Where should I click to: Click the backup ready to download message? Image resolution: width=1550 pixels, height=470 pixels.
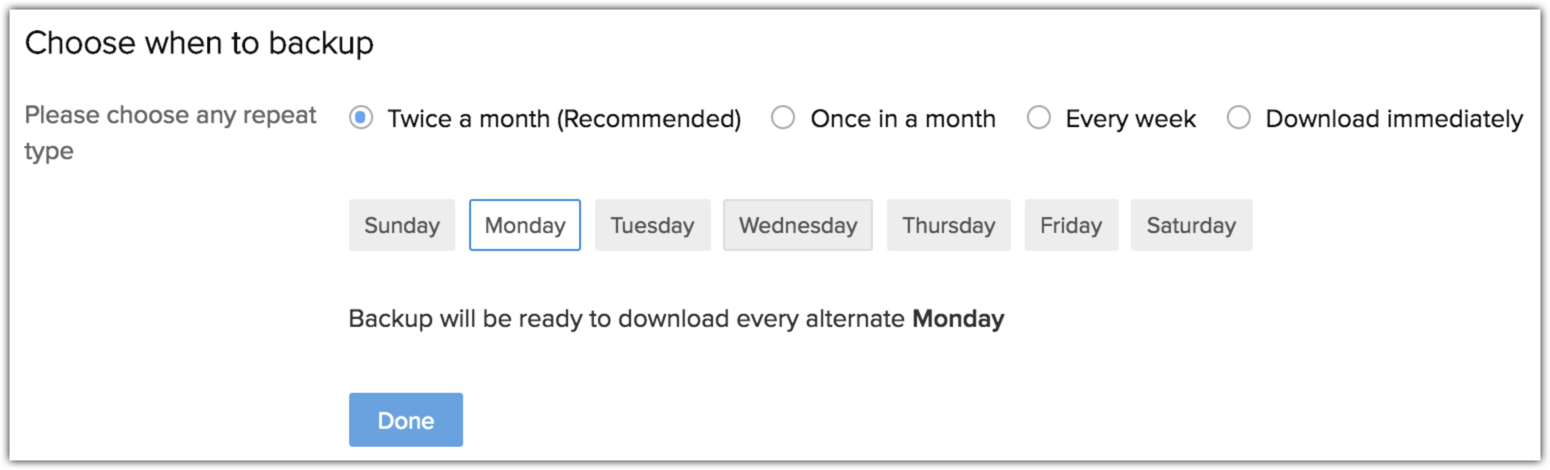click(x=628, y=319)
